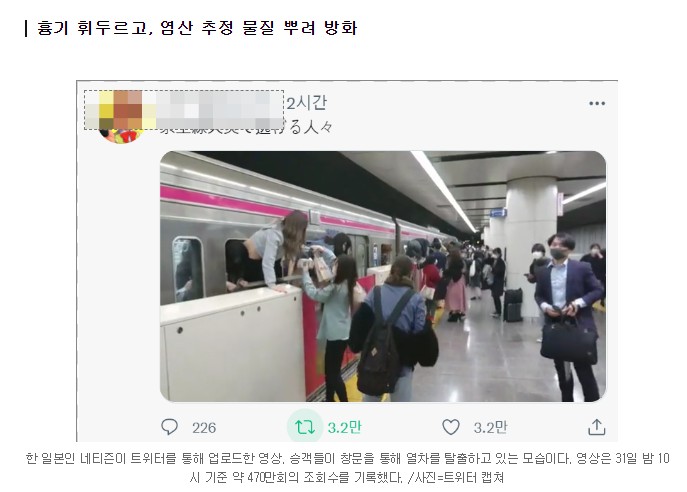This screenshot has width=687, height=492.
Task: Click the blurred username of the tweet
Action: 219,110
